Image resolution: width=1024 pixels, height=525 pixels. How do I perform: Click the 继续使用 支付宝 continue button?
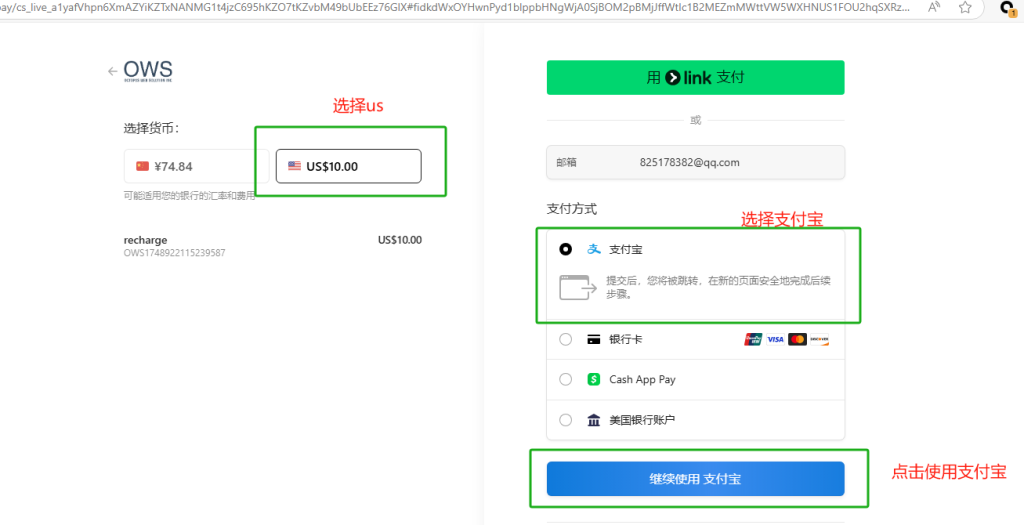pos(696,479)
